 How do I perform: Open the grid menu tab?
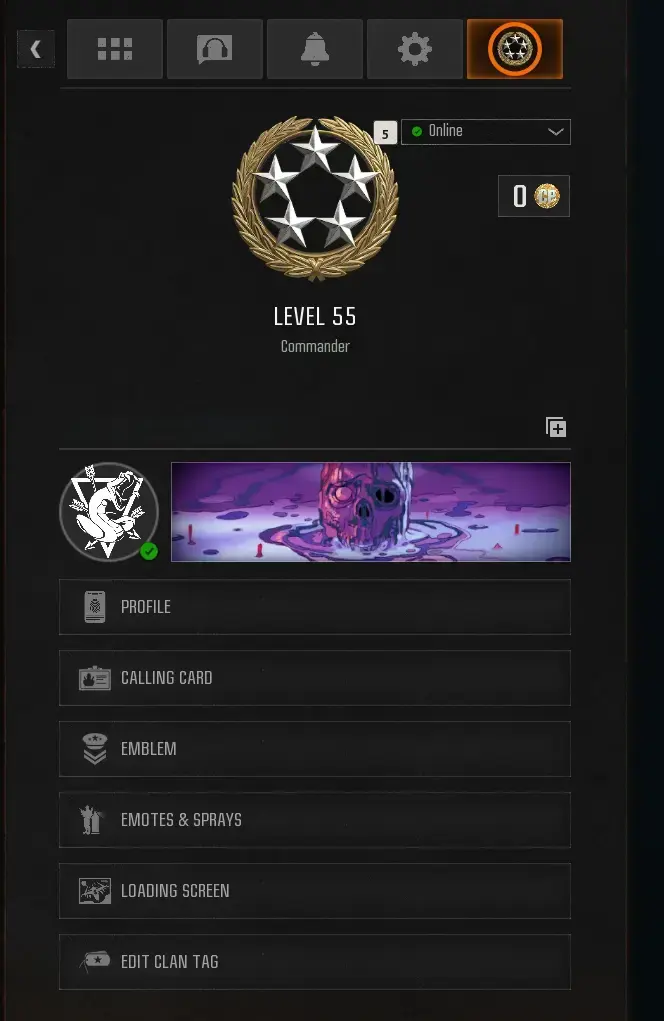click(115, 49)
